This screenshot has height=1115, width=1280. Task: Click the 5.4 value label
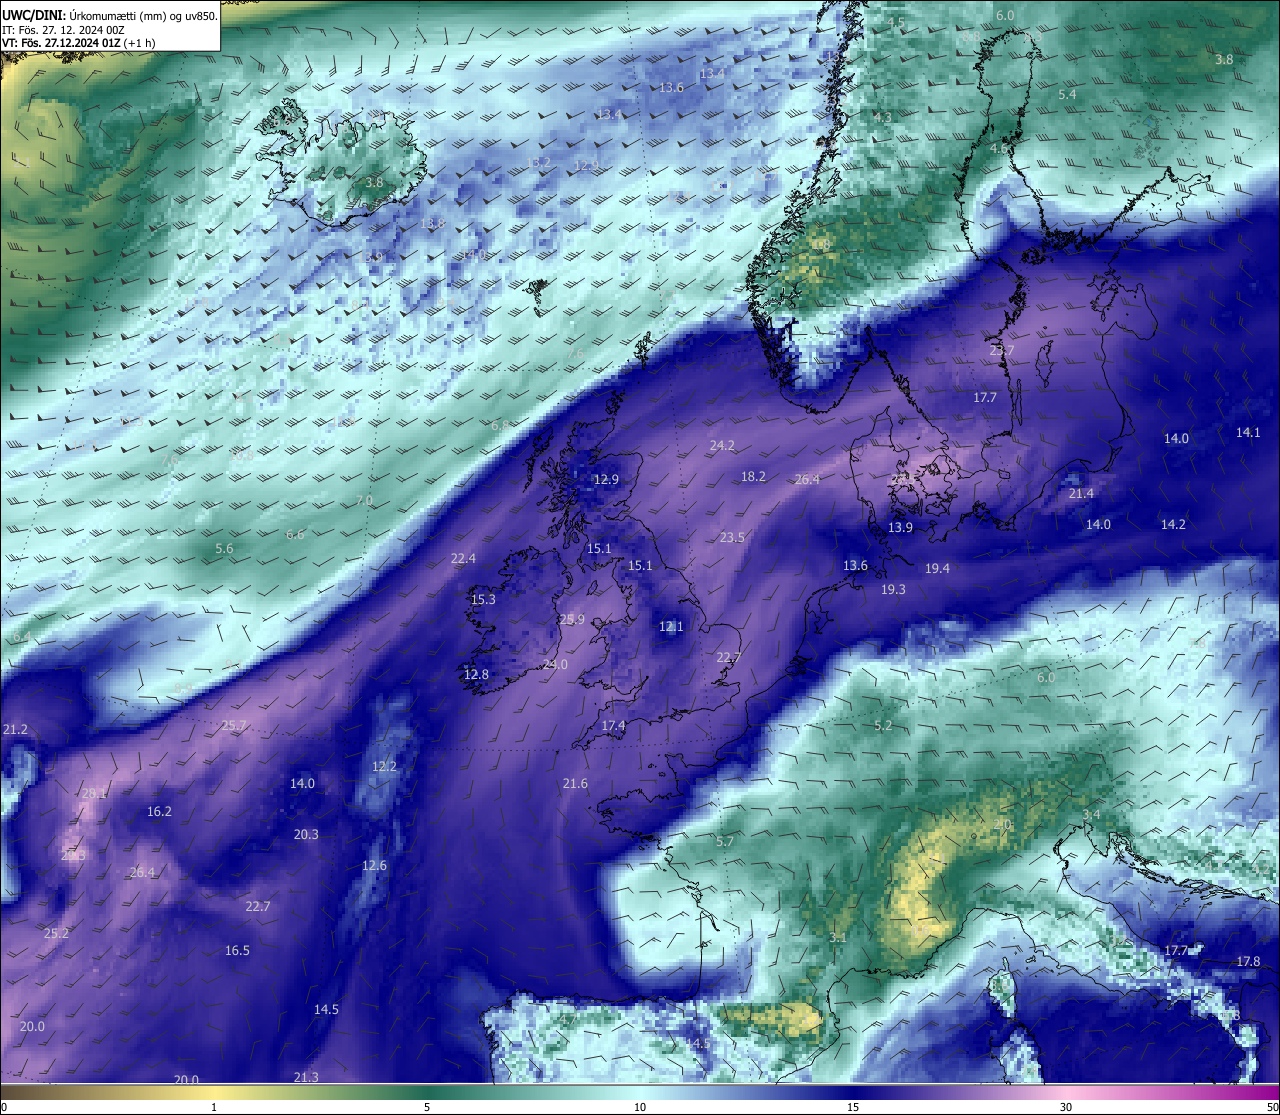pos(1067,94)
